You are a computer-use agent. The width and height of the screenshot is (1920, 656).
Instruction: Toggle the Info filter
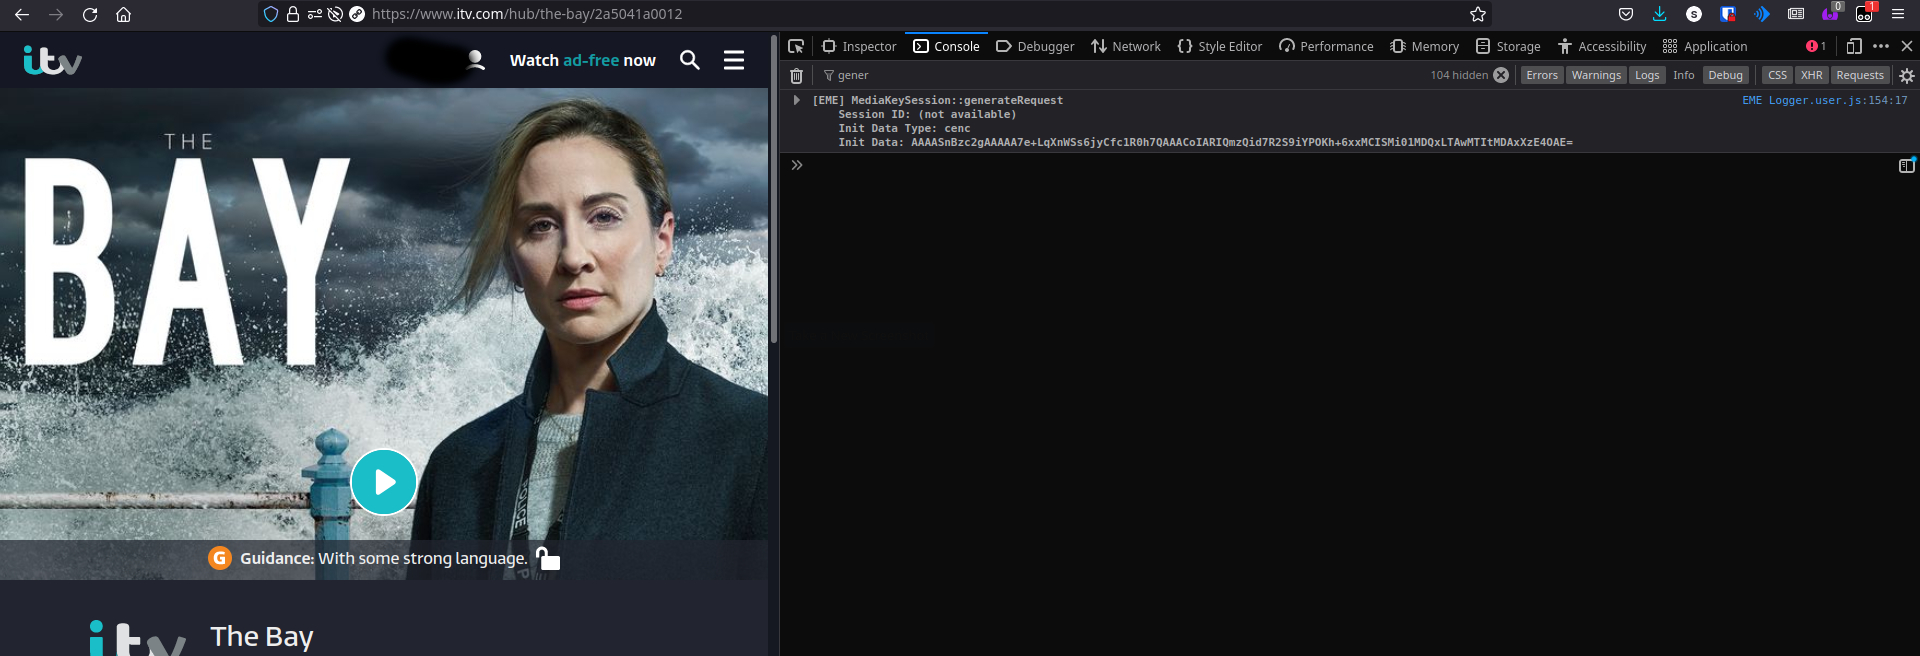point(1684,75)
